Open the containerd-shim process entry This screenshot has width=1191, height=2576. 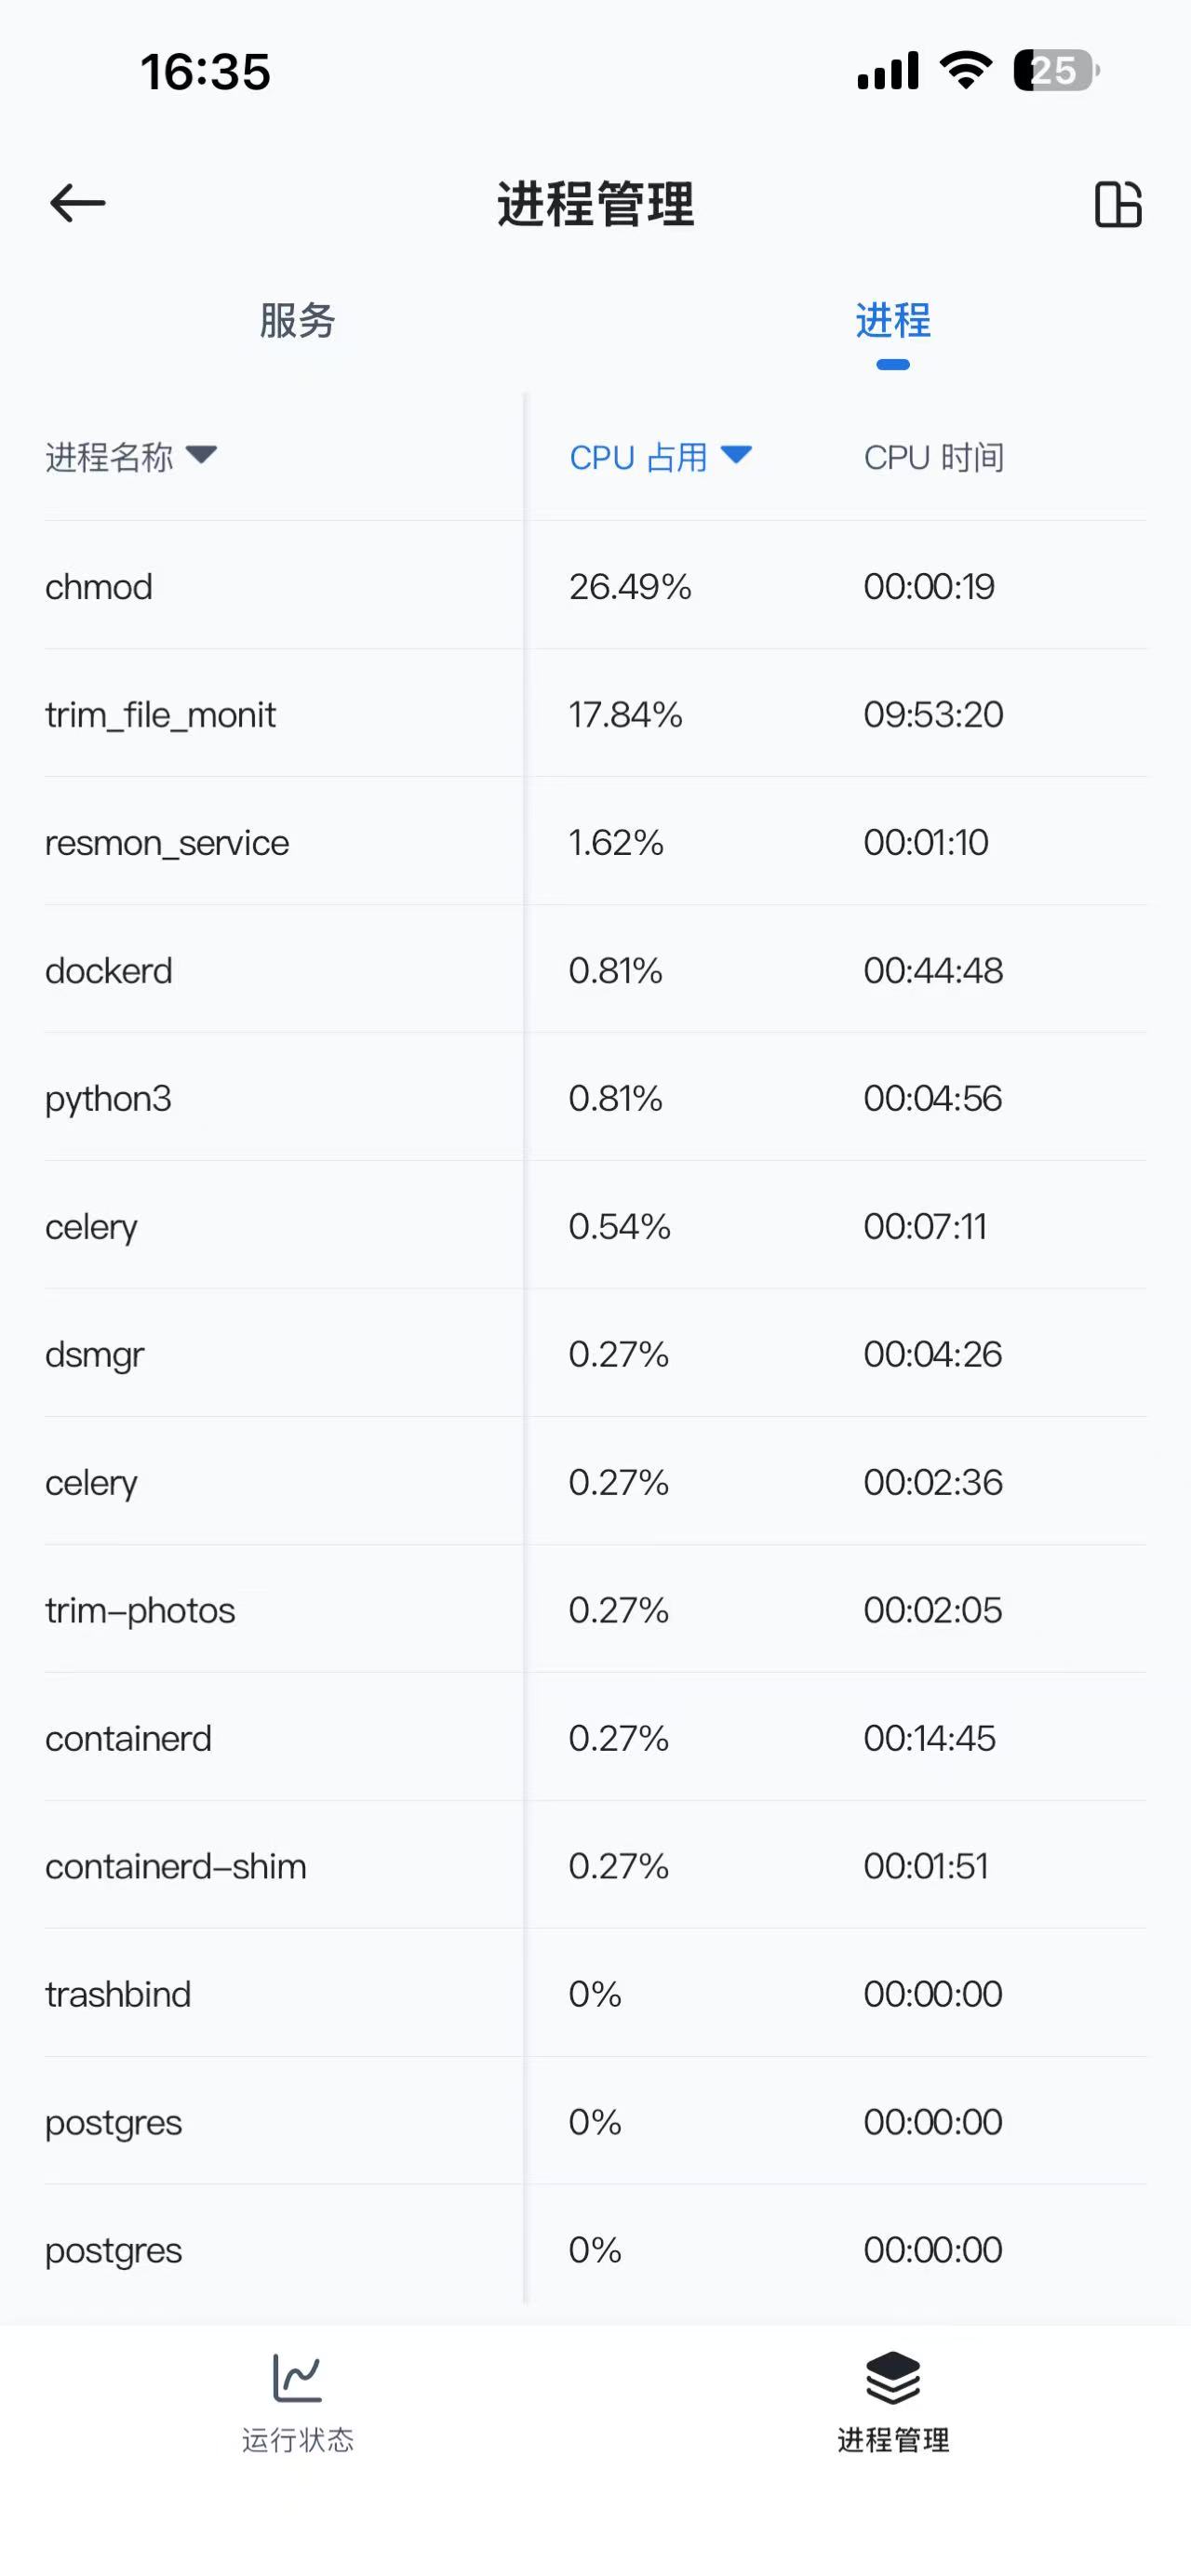(176, 1866)
